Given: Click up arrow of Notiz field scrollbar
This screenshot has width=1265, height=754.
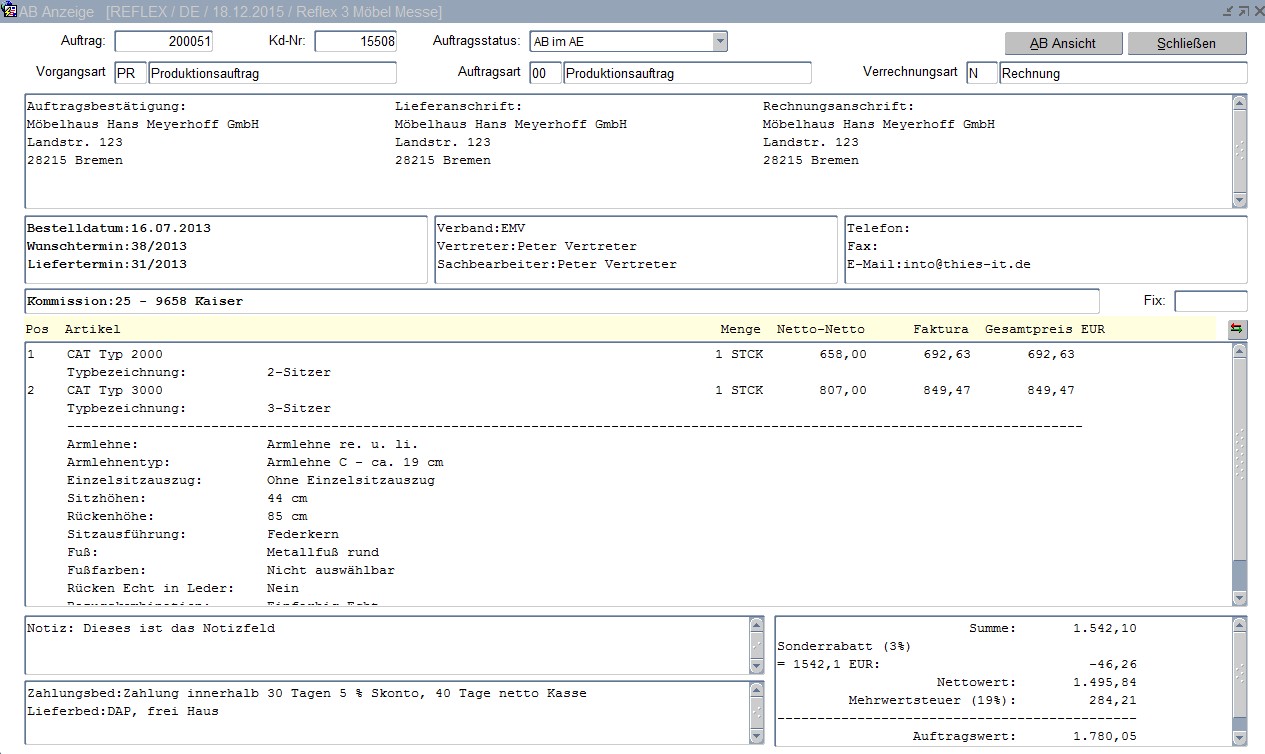Looking at the screenshot, I should coord(757,625).
